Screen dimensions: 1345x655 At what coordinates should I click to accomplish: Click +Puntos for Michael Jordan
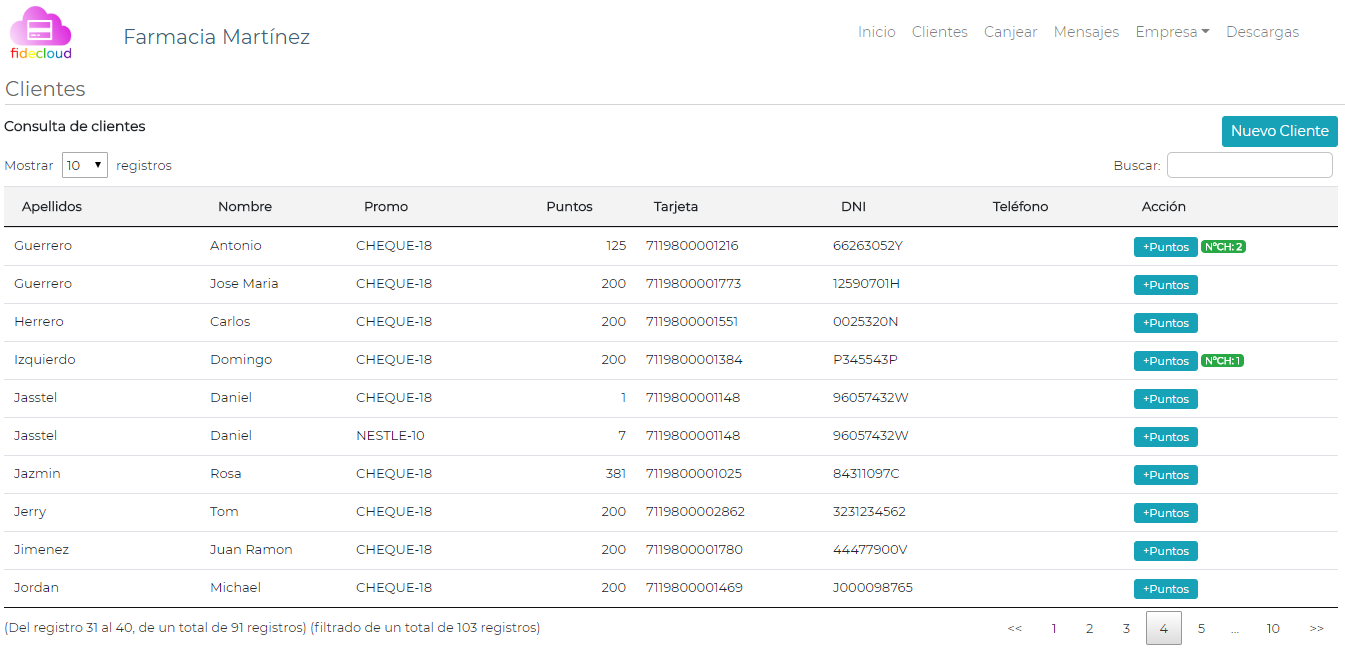[x=1165, y=589]
